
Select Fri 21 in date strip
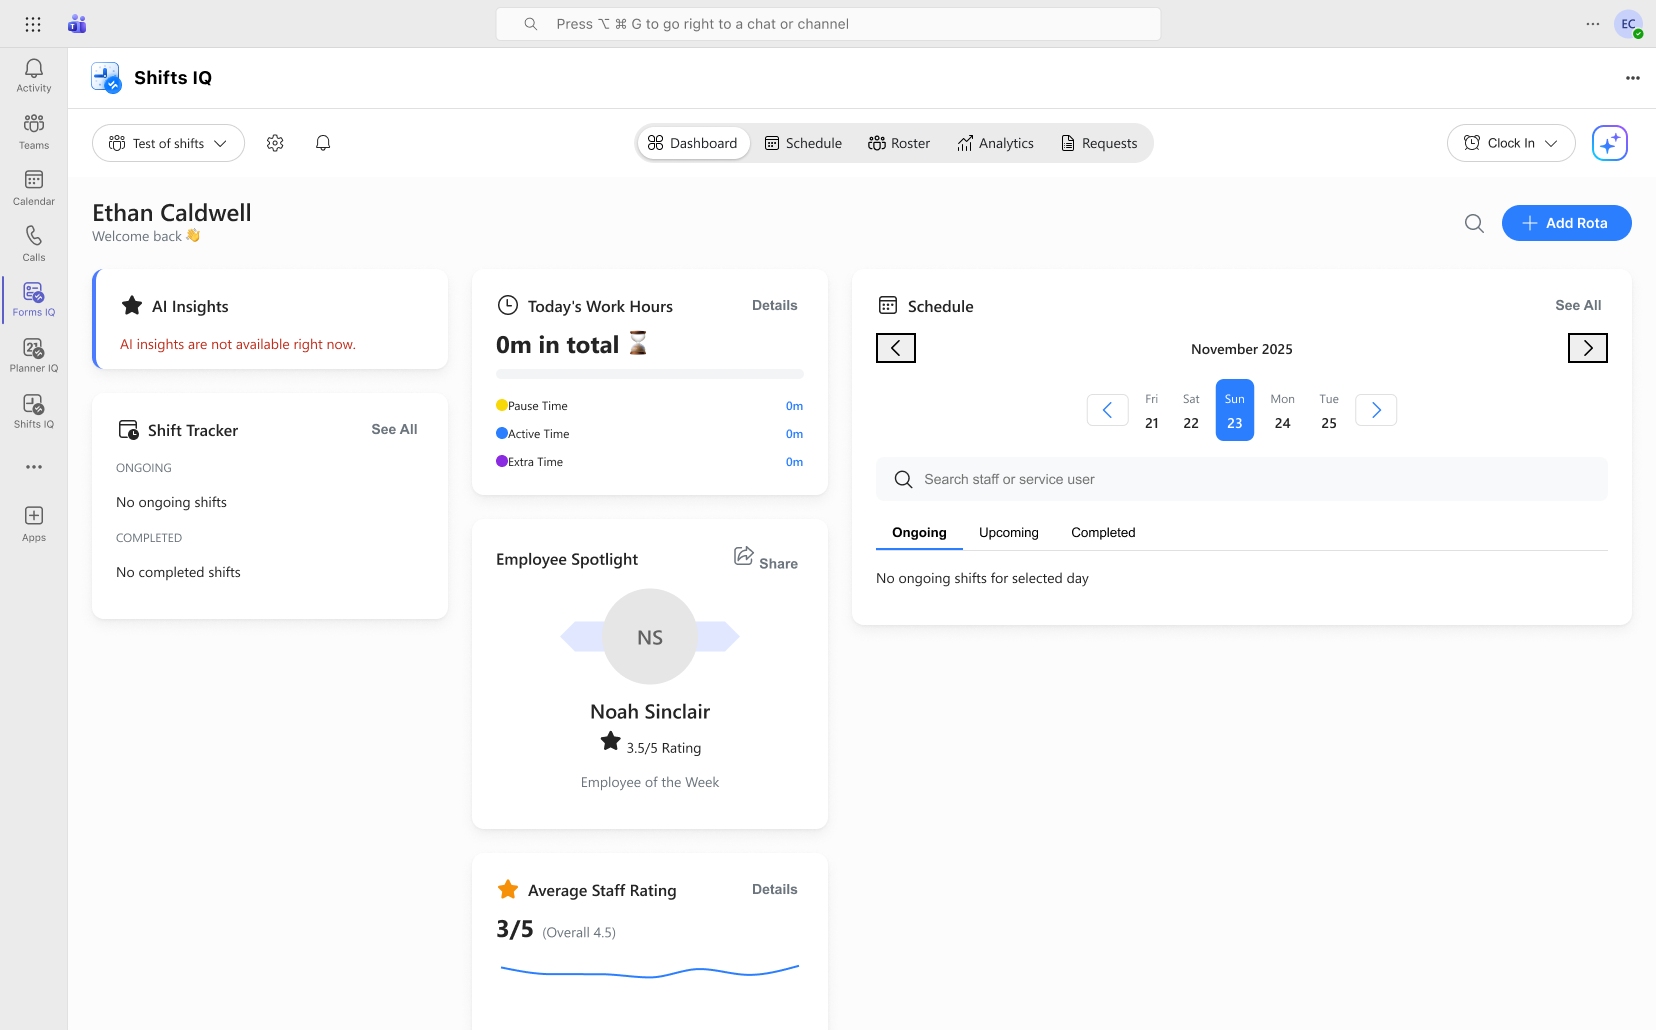click(x=1152, y=410)
